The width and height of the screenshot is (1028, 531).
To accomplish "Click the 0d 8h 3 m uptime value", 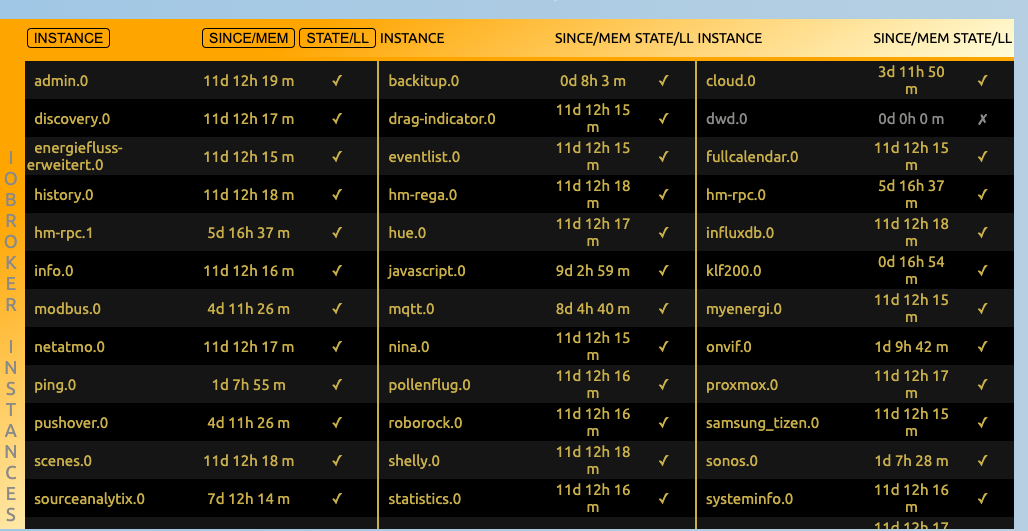I will coord(593,81).
